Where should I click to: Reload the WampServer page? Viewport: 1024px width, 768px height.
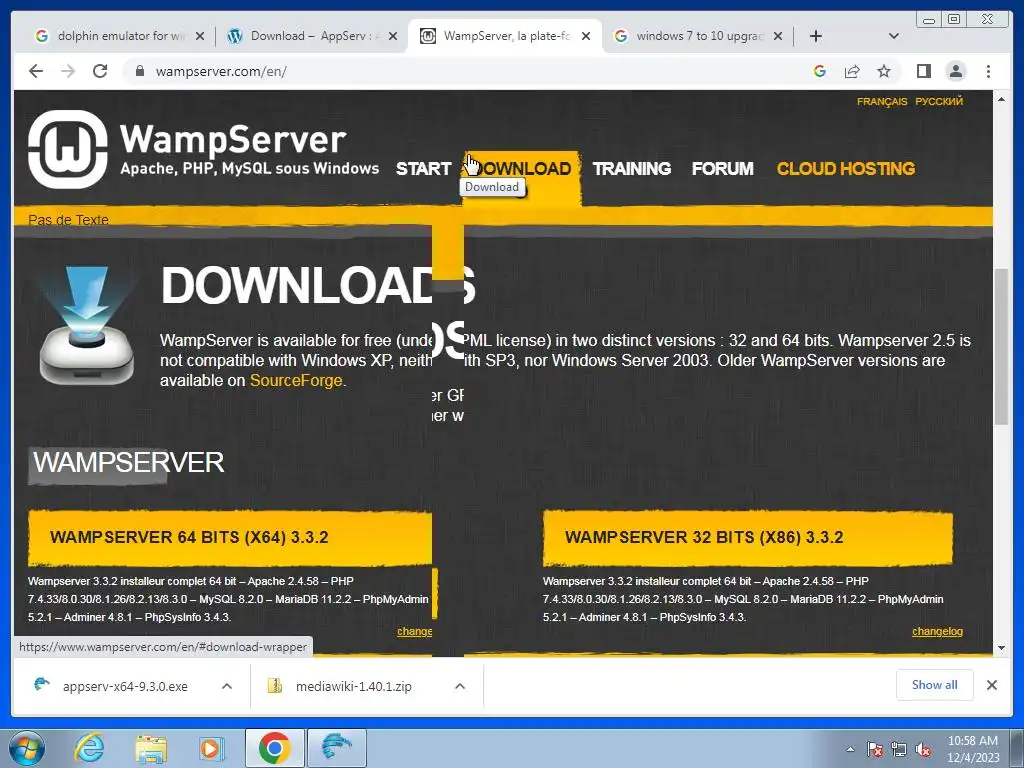pos(100,71)
